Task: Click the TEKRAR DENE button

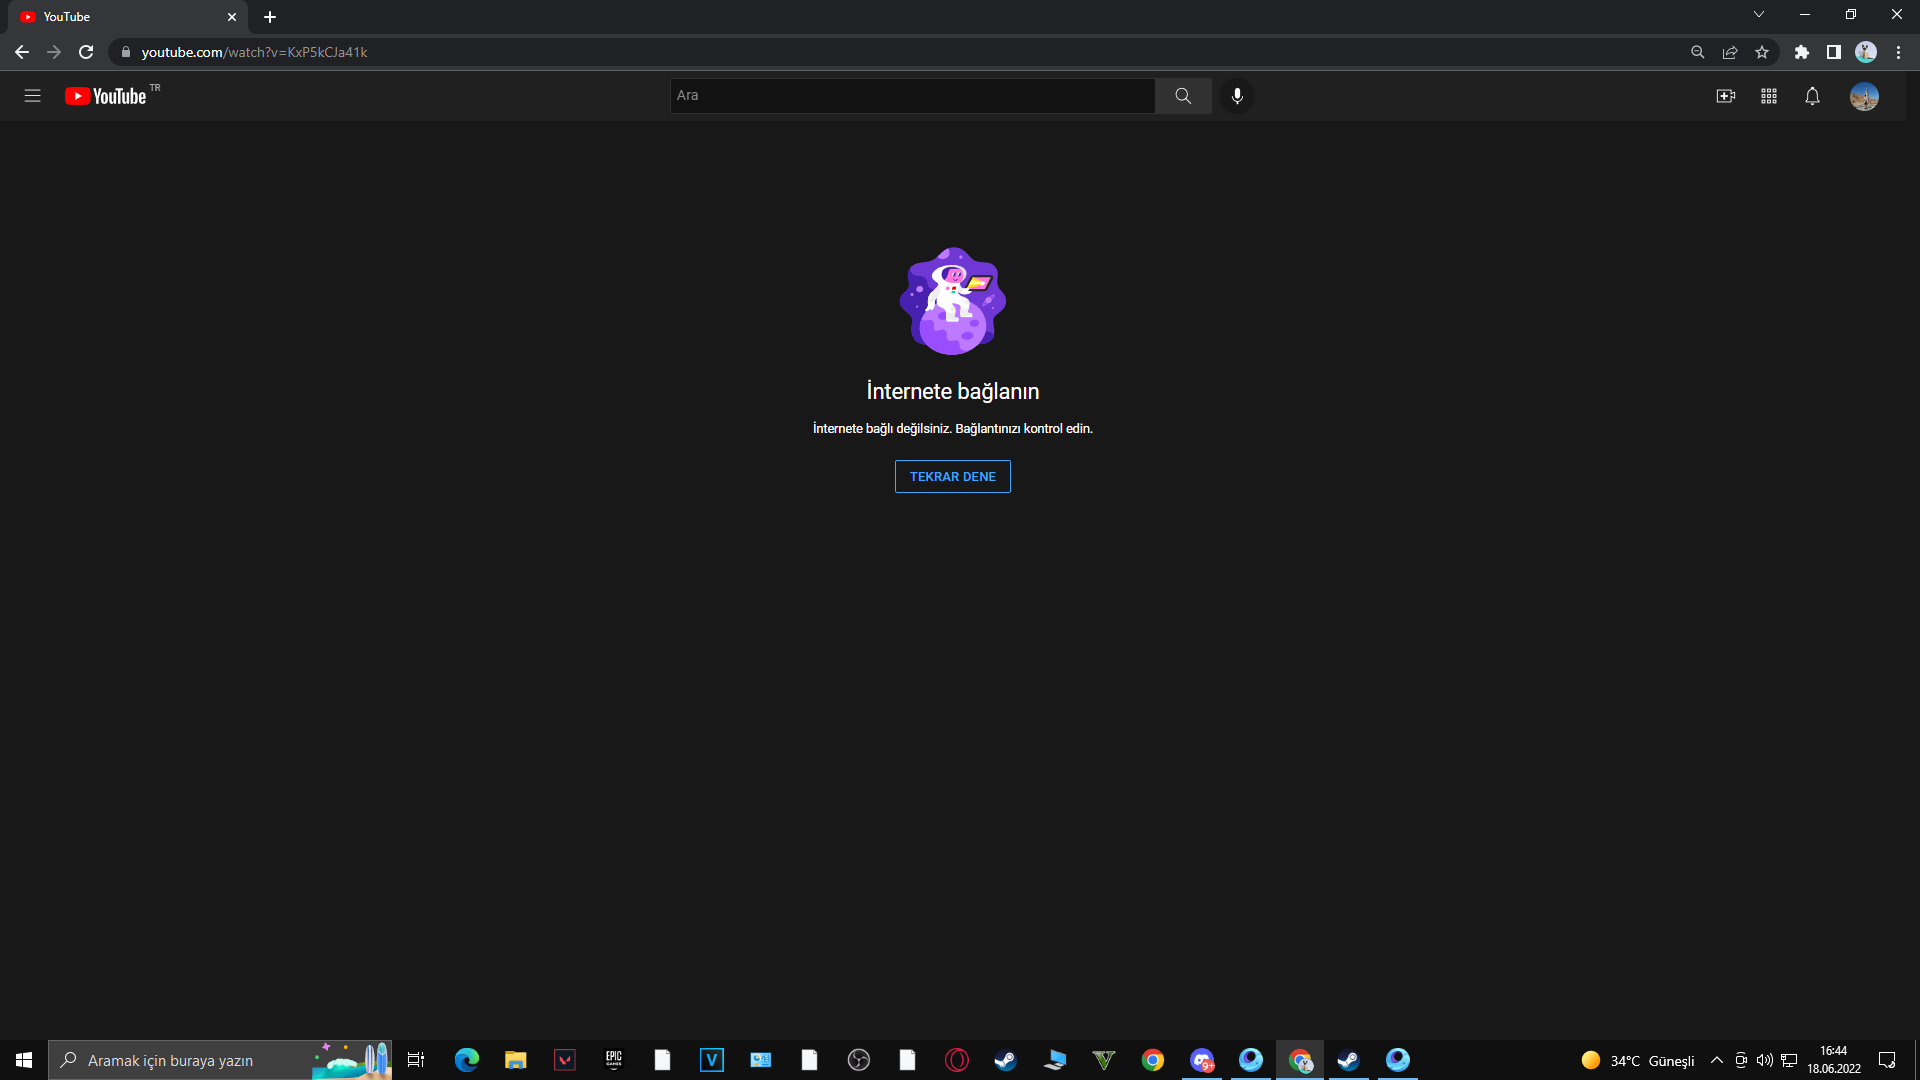Action: pos(952,476)
